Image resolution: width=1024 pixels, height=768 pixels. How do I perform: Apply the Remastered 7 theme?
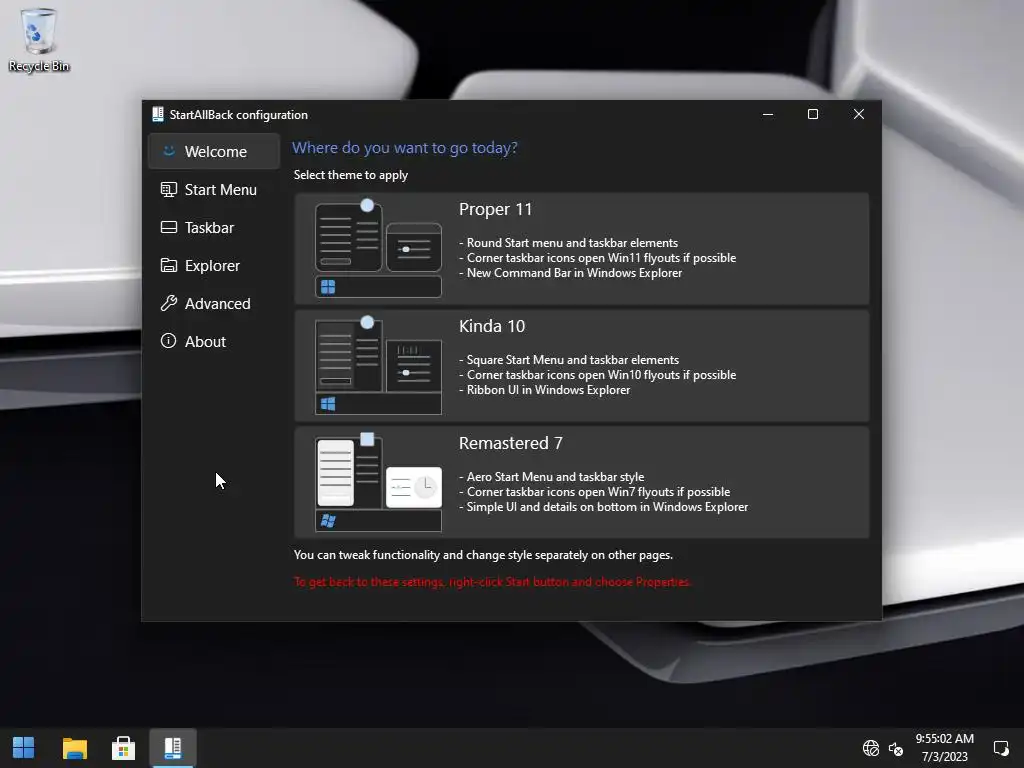click(x=581, y=483)
